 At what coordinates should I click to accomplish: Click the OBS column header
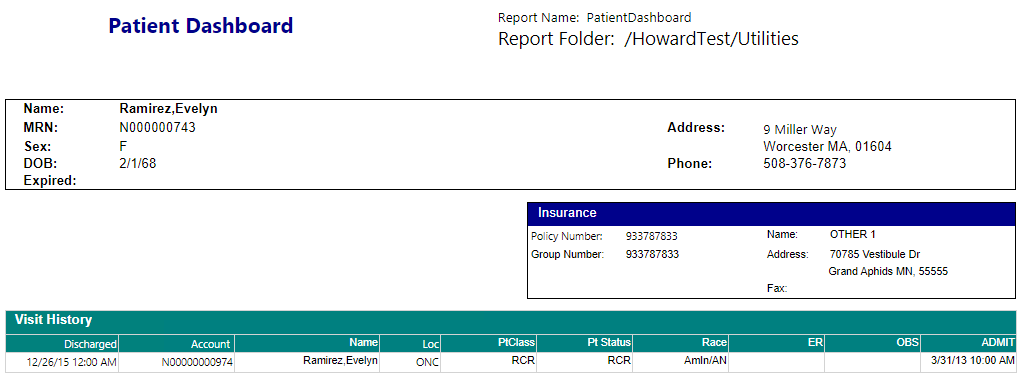pyautogui.click(x=872, y=343)
